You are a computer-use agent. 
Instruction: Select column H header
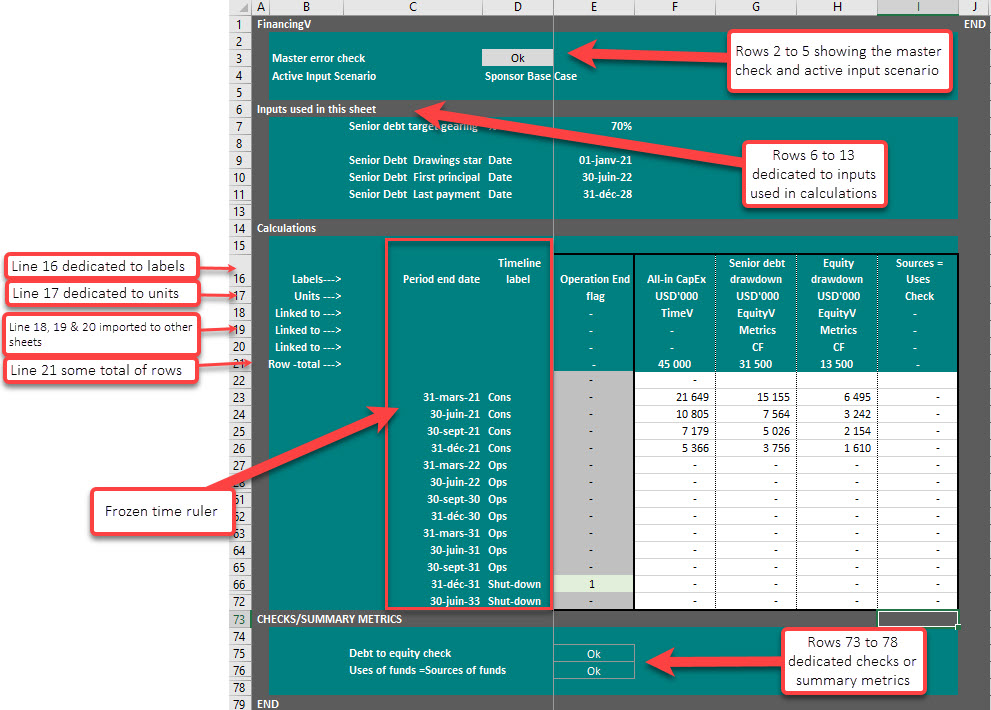(837, 8)
